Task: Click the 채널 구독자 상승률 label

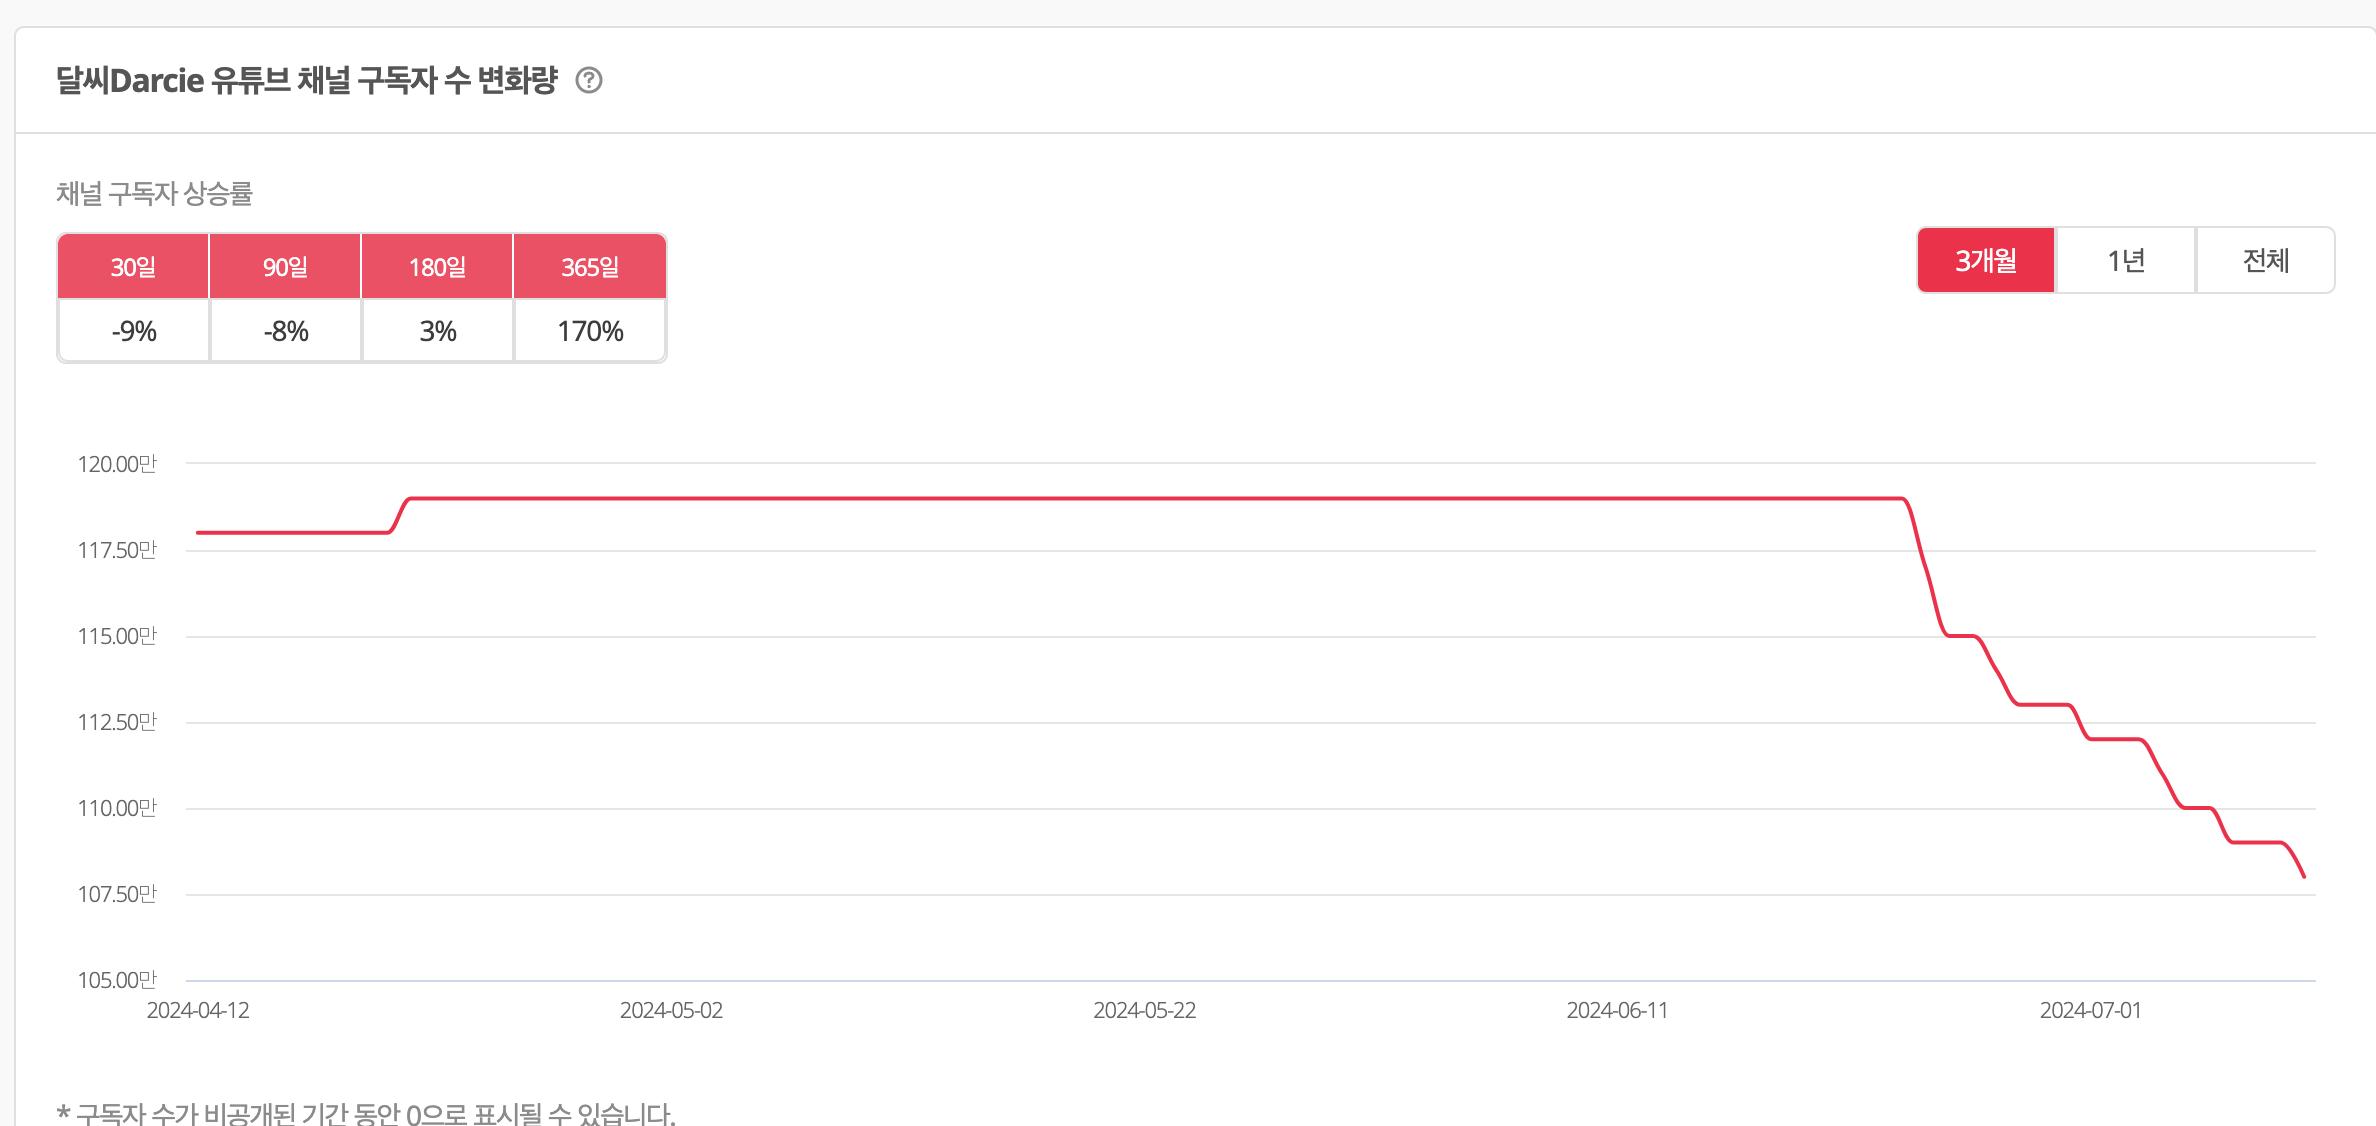Action: click(154, 193)
